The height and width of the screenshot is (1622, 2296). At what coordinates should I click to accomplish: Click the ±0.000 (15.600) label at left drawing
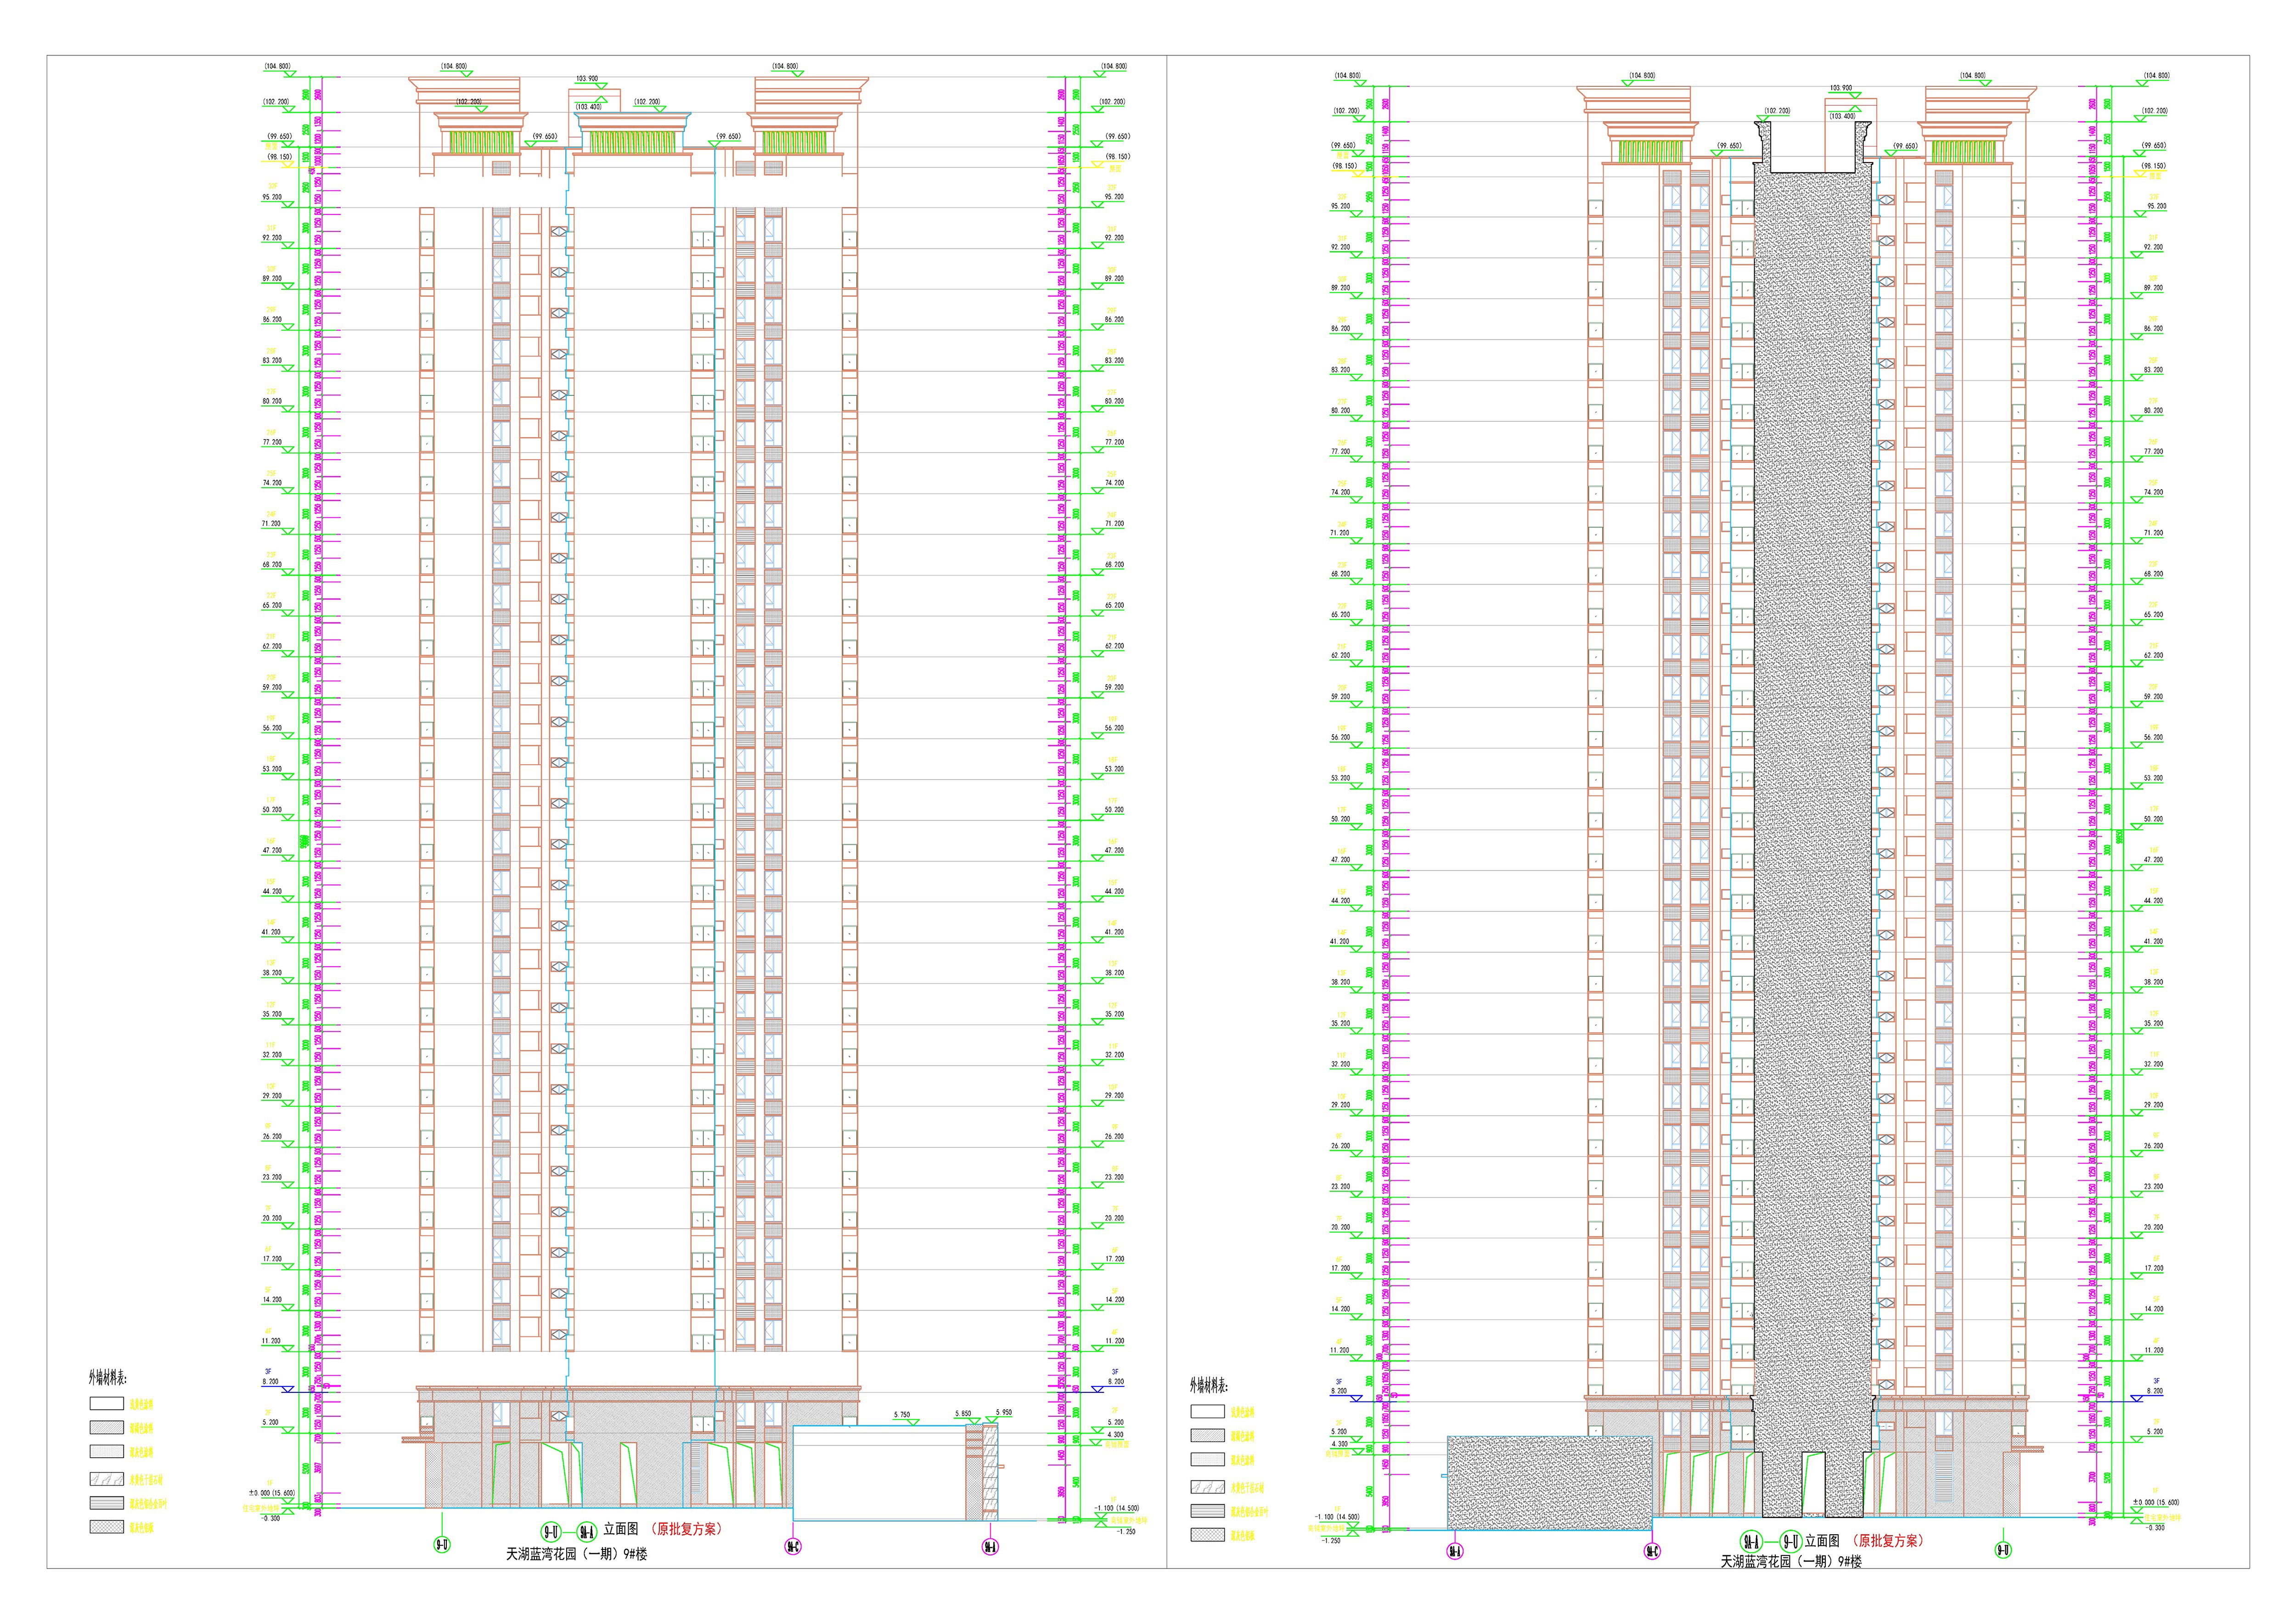point(271,1493)
